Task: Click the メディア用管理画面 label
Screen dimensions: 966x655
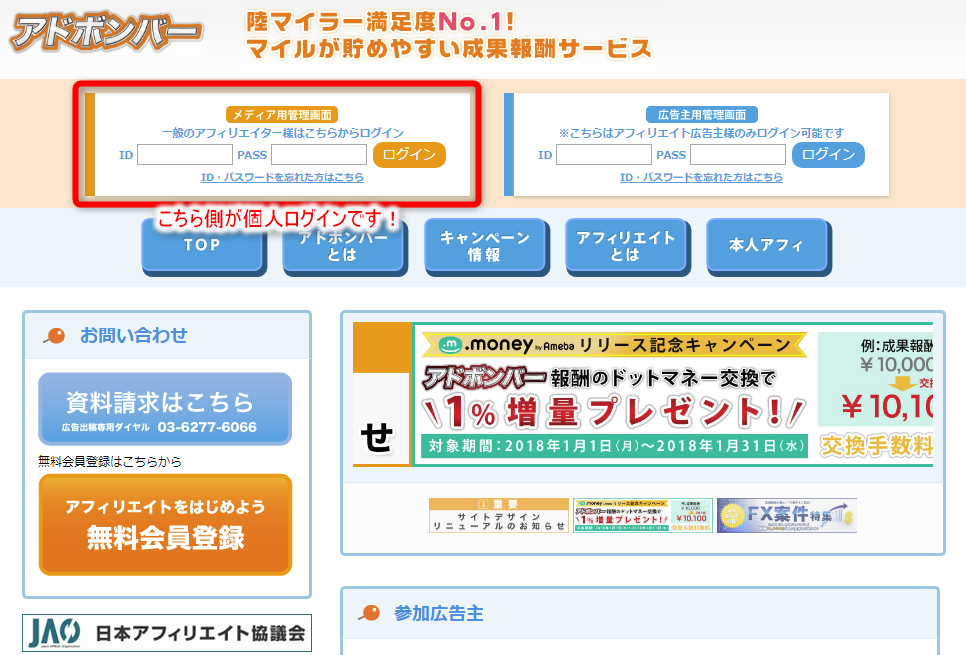Action: pyautogui.click(x=282, y=115)
